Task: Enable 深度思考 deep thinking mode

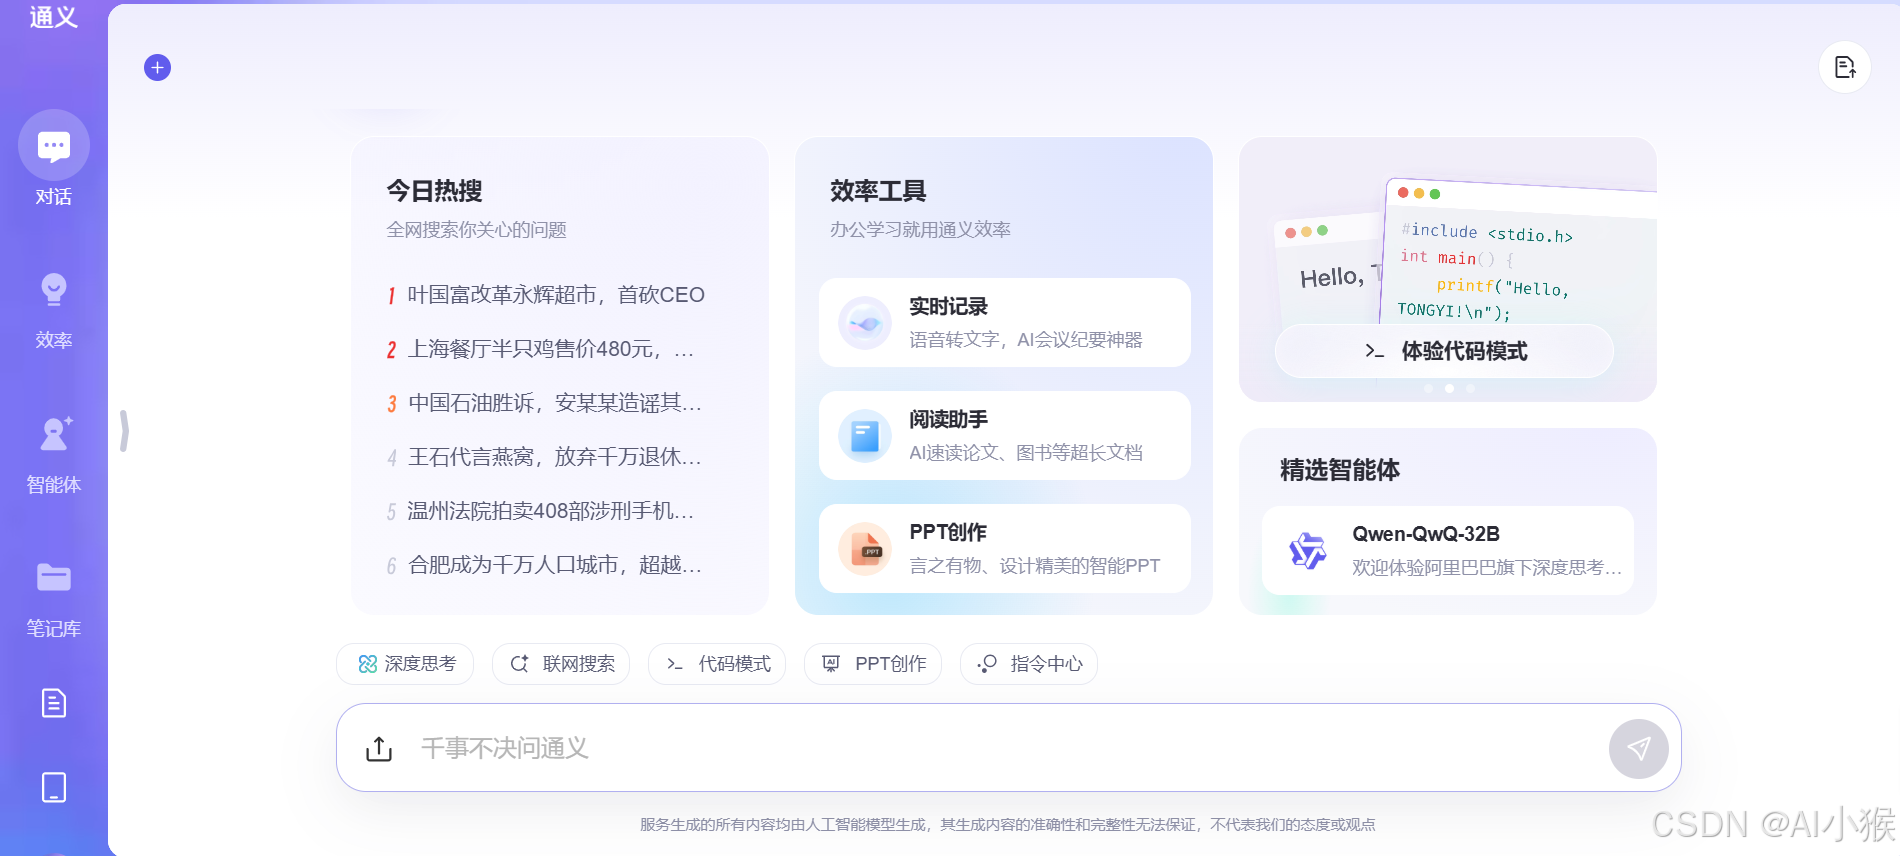Action: click(405, 664)
